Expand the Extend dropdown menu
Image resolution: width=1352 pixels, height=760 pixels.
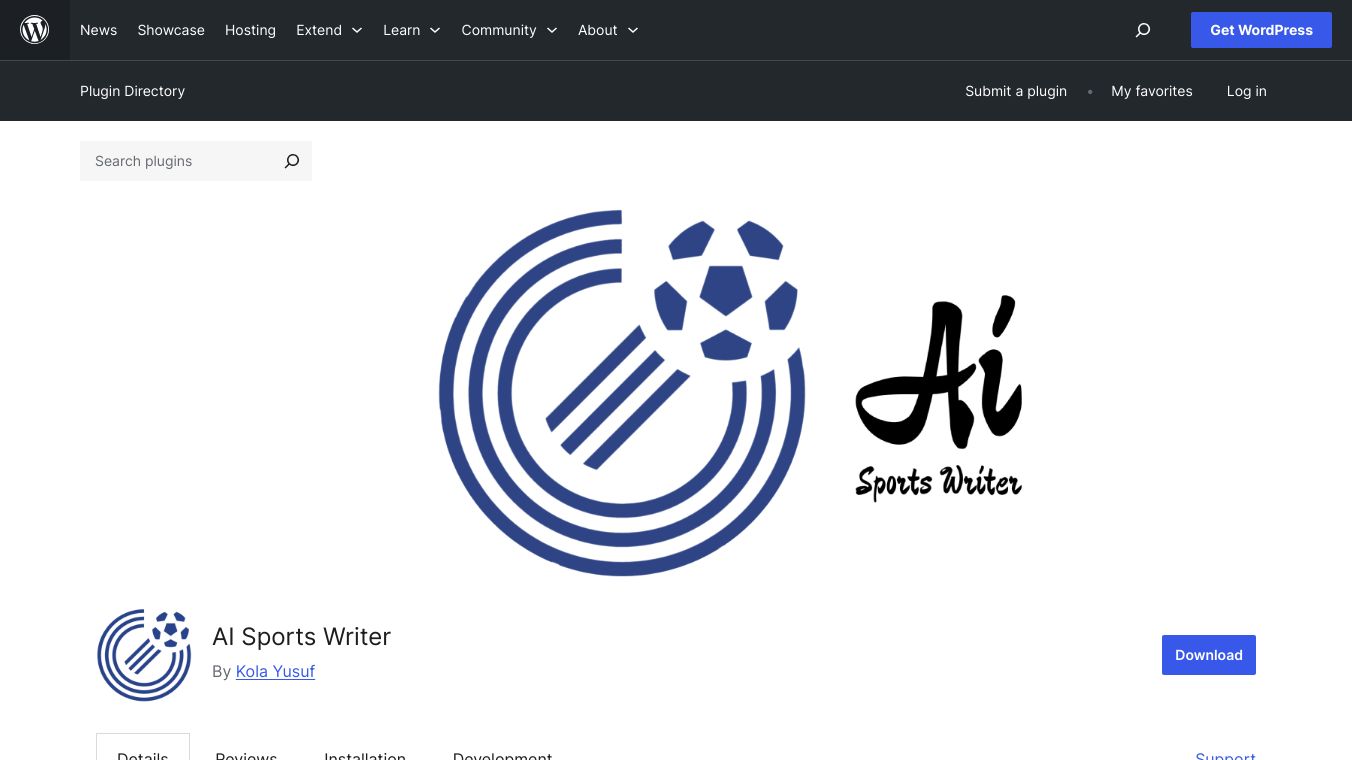329,30
